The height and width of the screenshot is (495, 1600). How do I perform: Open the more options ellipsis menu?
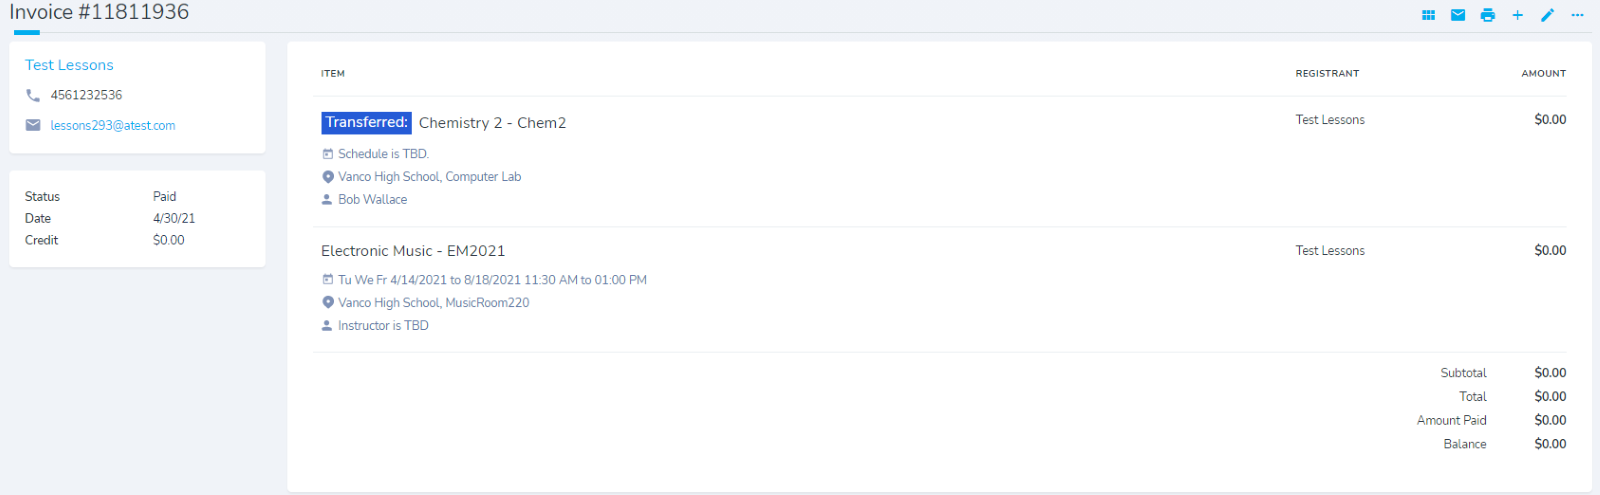tap(1577, 15)
